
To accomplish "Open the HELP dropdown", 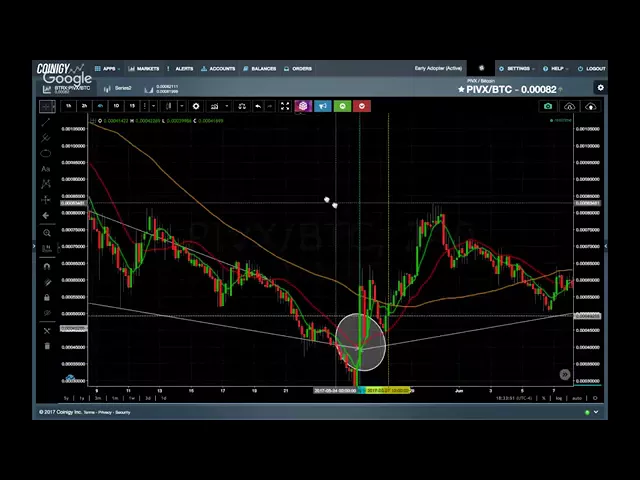I will 556,69.
